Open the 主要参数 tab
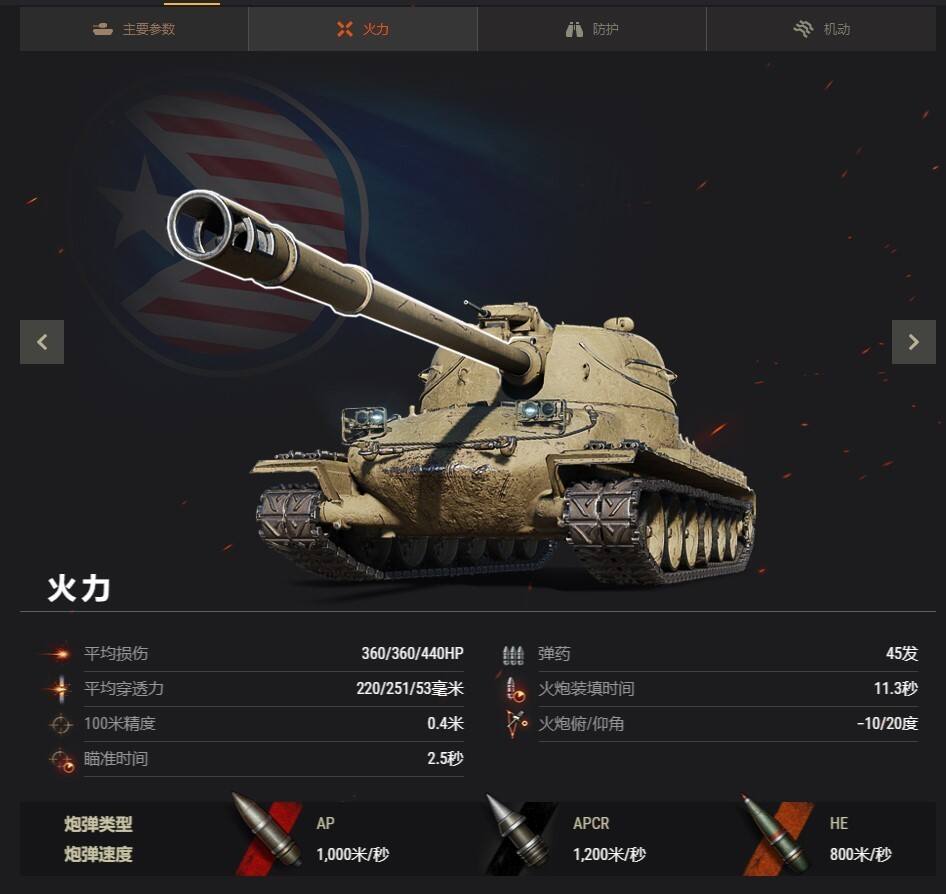 coord(134,29)
